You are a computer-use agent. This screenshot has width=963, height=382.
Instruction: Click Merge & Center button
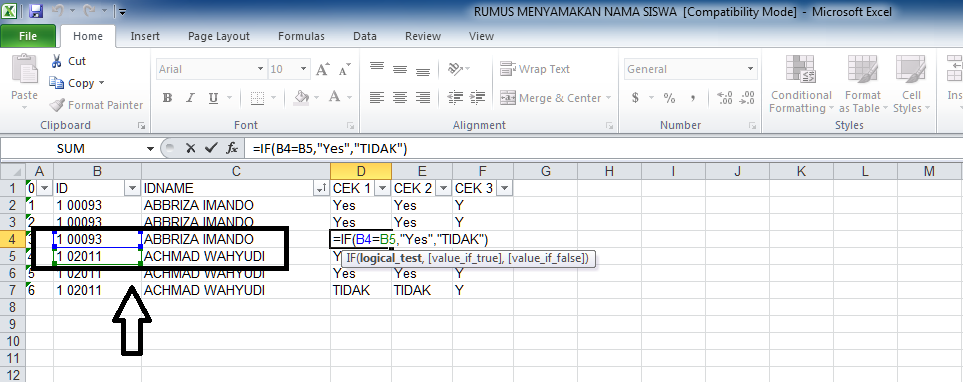(x=550, y=98)
